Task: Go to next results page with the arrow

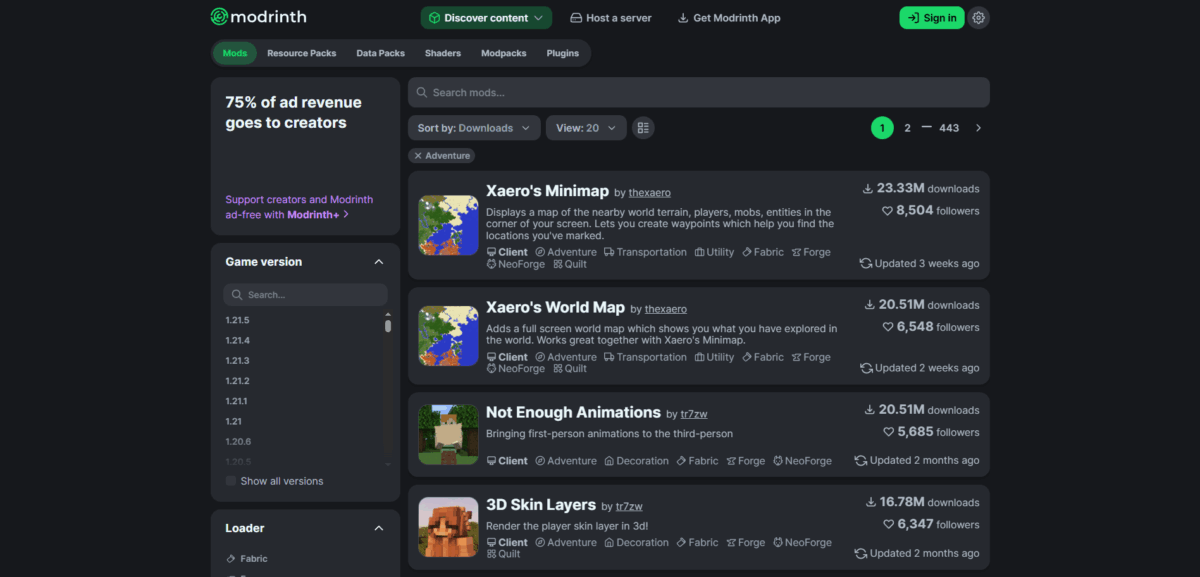Action: (978, 127)
